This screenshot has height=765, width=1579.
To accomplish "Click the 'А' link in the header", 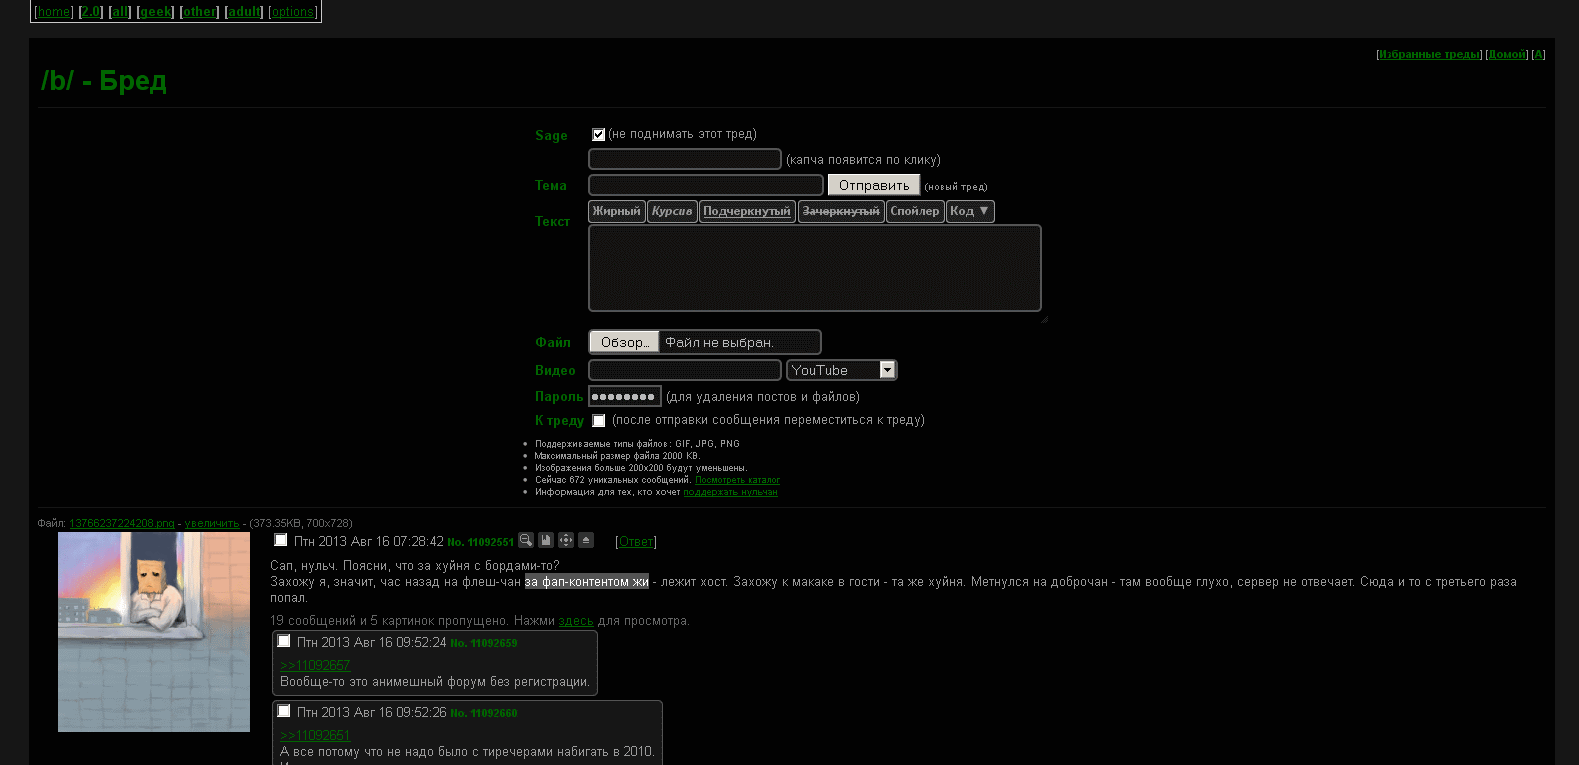I will tap(1539, 54).
